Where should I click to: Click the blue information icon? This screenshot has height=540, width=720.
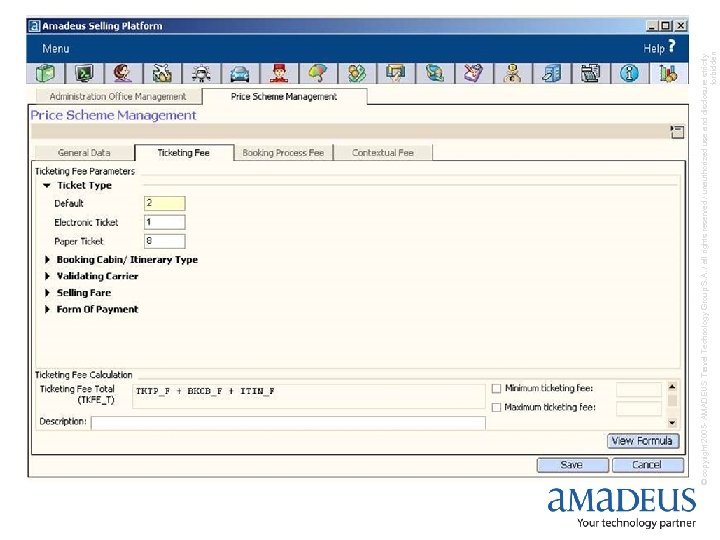[x=629, y=73]
